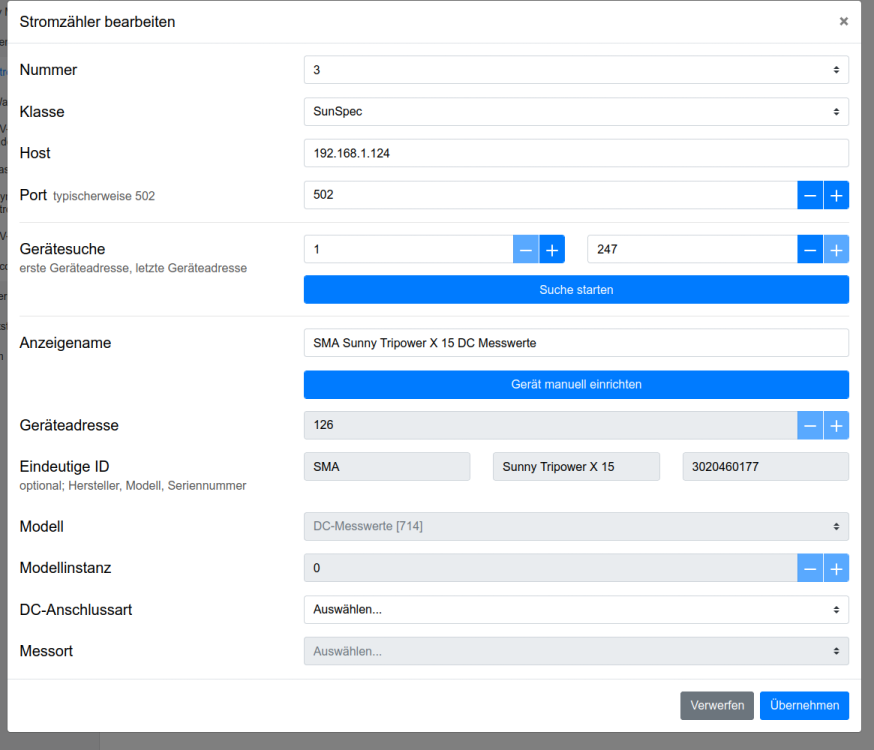Click Gerät manuell einrichten button

coord(575,384)
